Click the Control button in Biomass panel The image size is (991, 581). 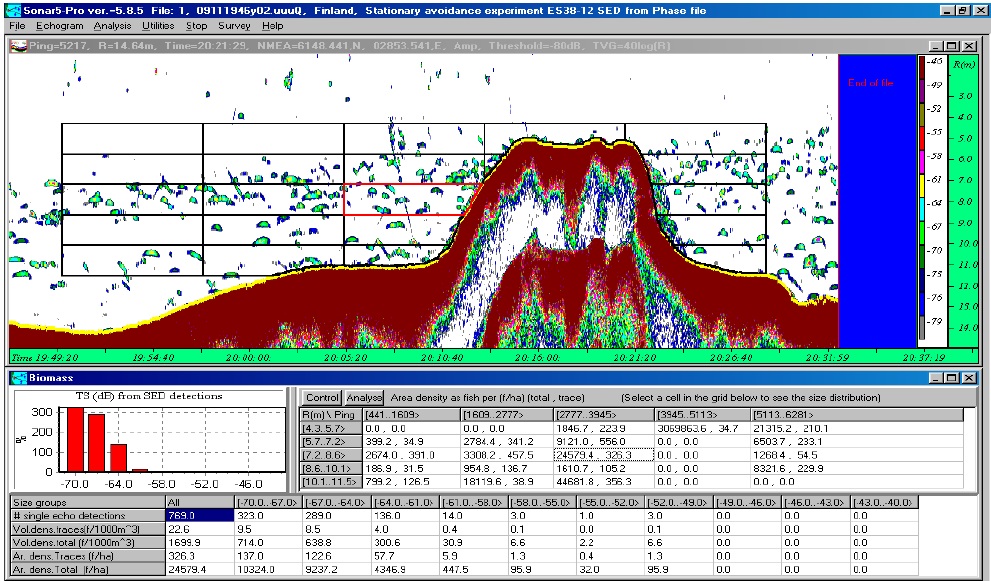322,398
